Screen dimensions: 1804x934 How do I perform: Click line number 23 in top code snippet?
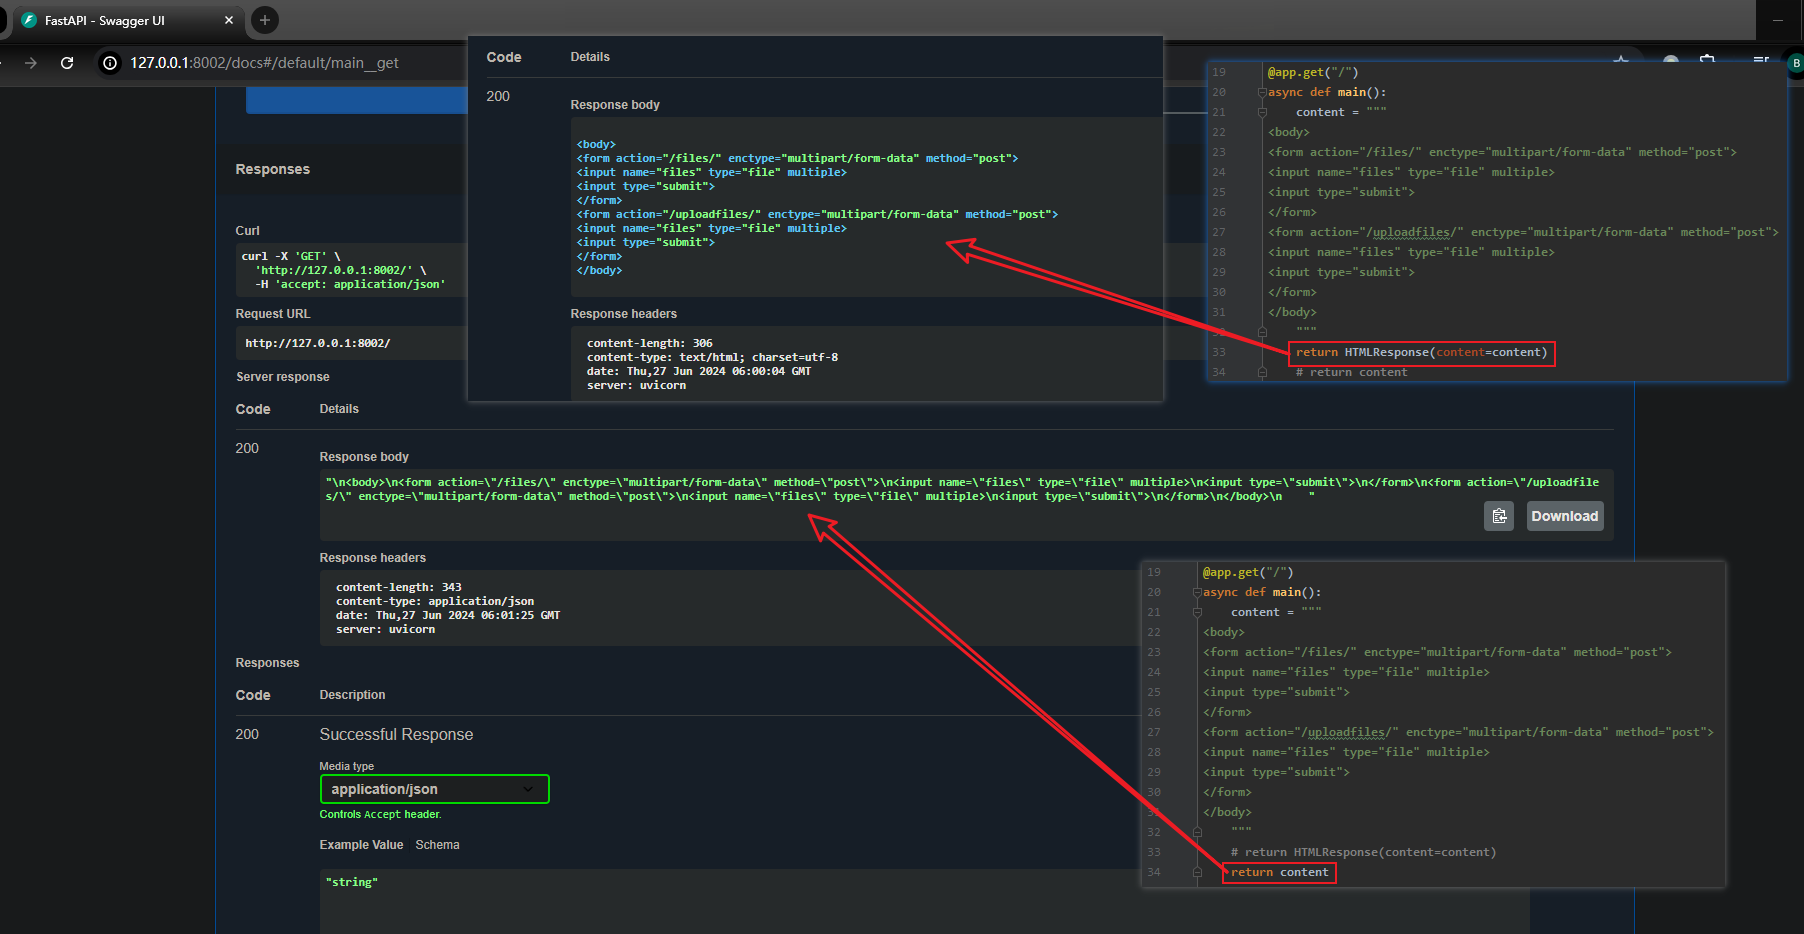pyautogui.click(x=1219, y=152)
